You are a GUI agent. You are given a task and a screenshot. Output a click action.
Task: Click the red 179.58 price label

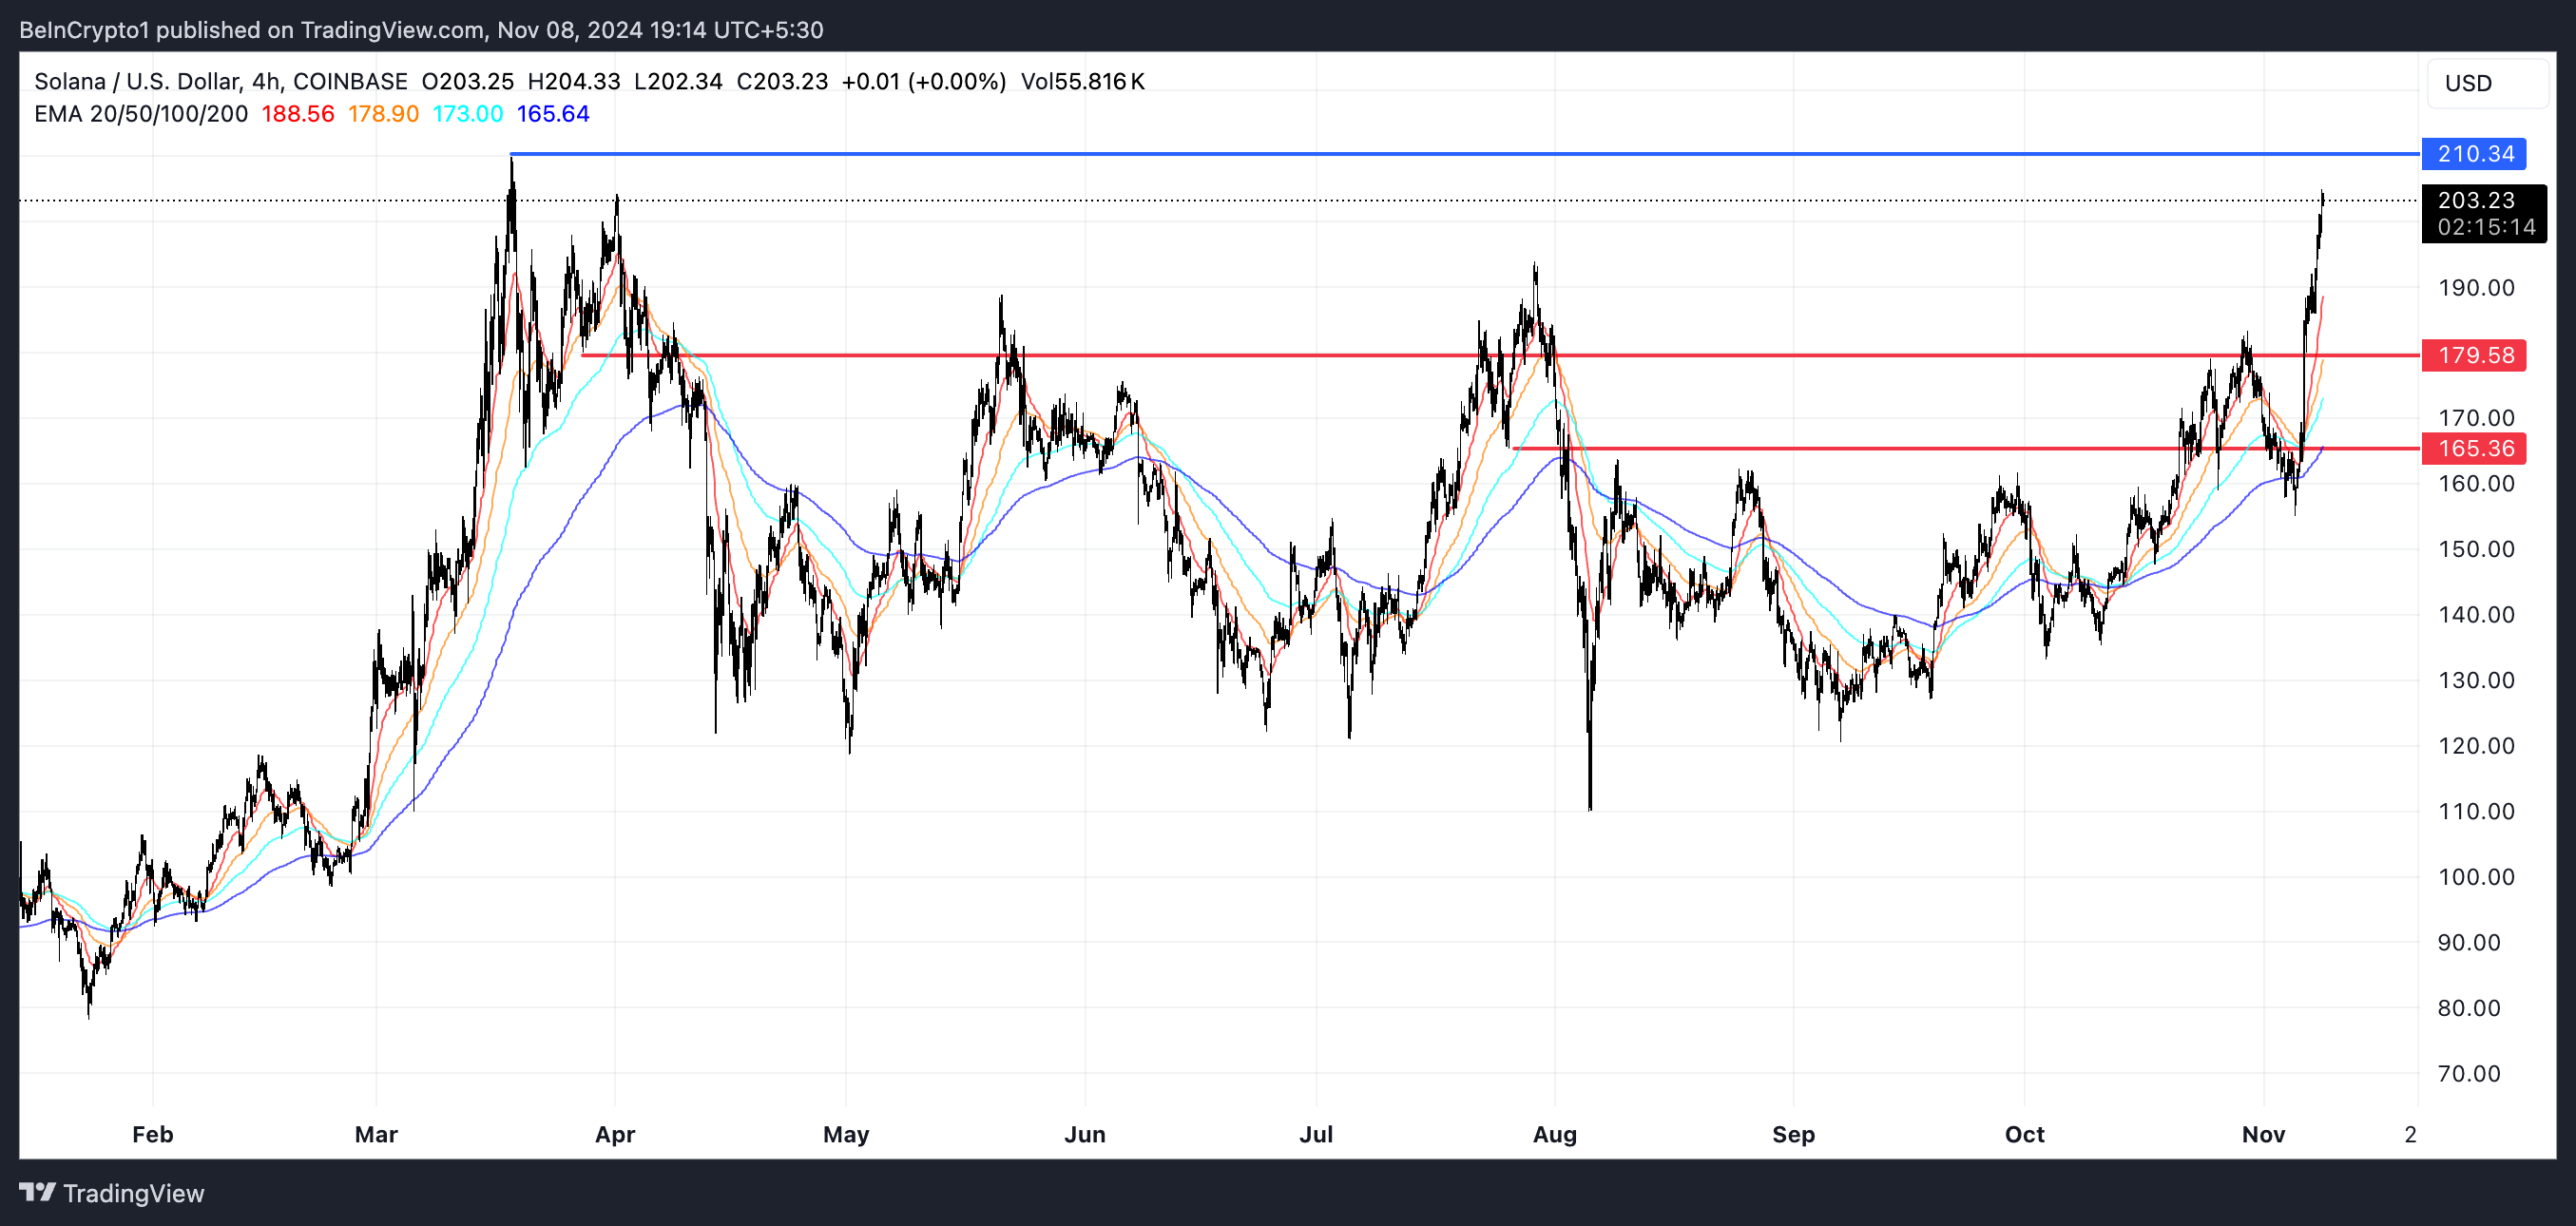[x=2473, y=355]
